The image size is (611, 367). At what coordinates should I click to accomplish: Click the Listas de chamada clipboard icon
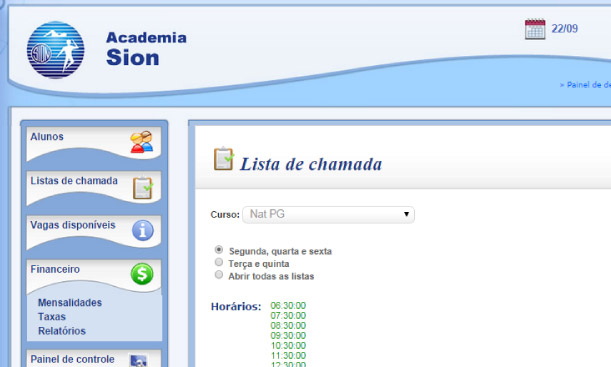pos(143,187)
